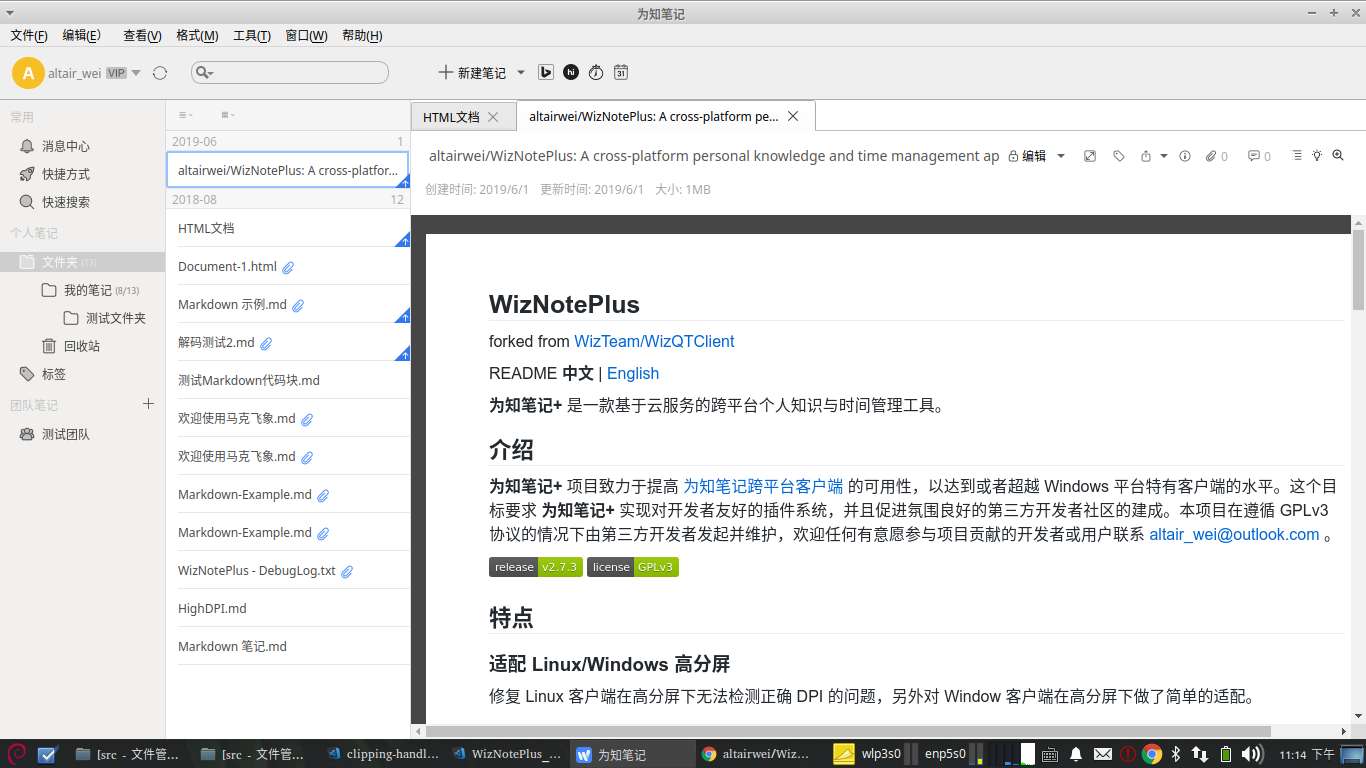Screen dimensions: 1366x768
Task: Click the green v2.7.3 release badge
Action: click(x=558, y=567)
